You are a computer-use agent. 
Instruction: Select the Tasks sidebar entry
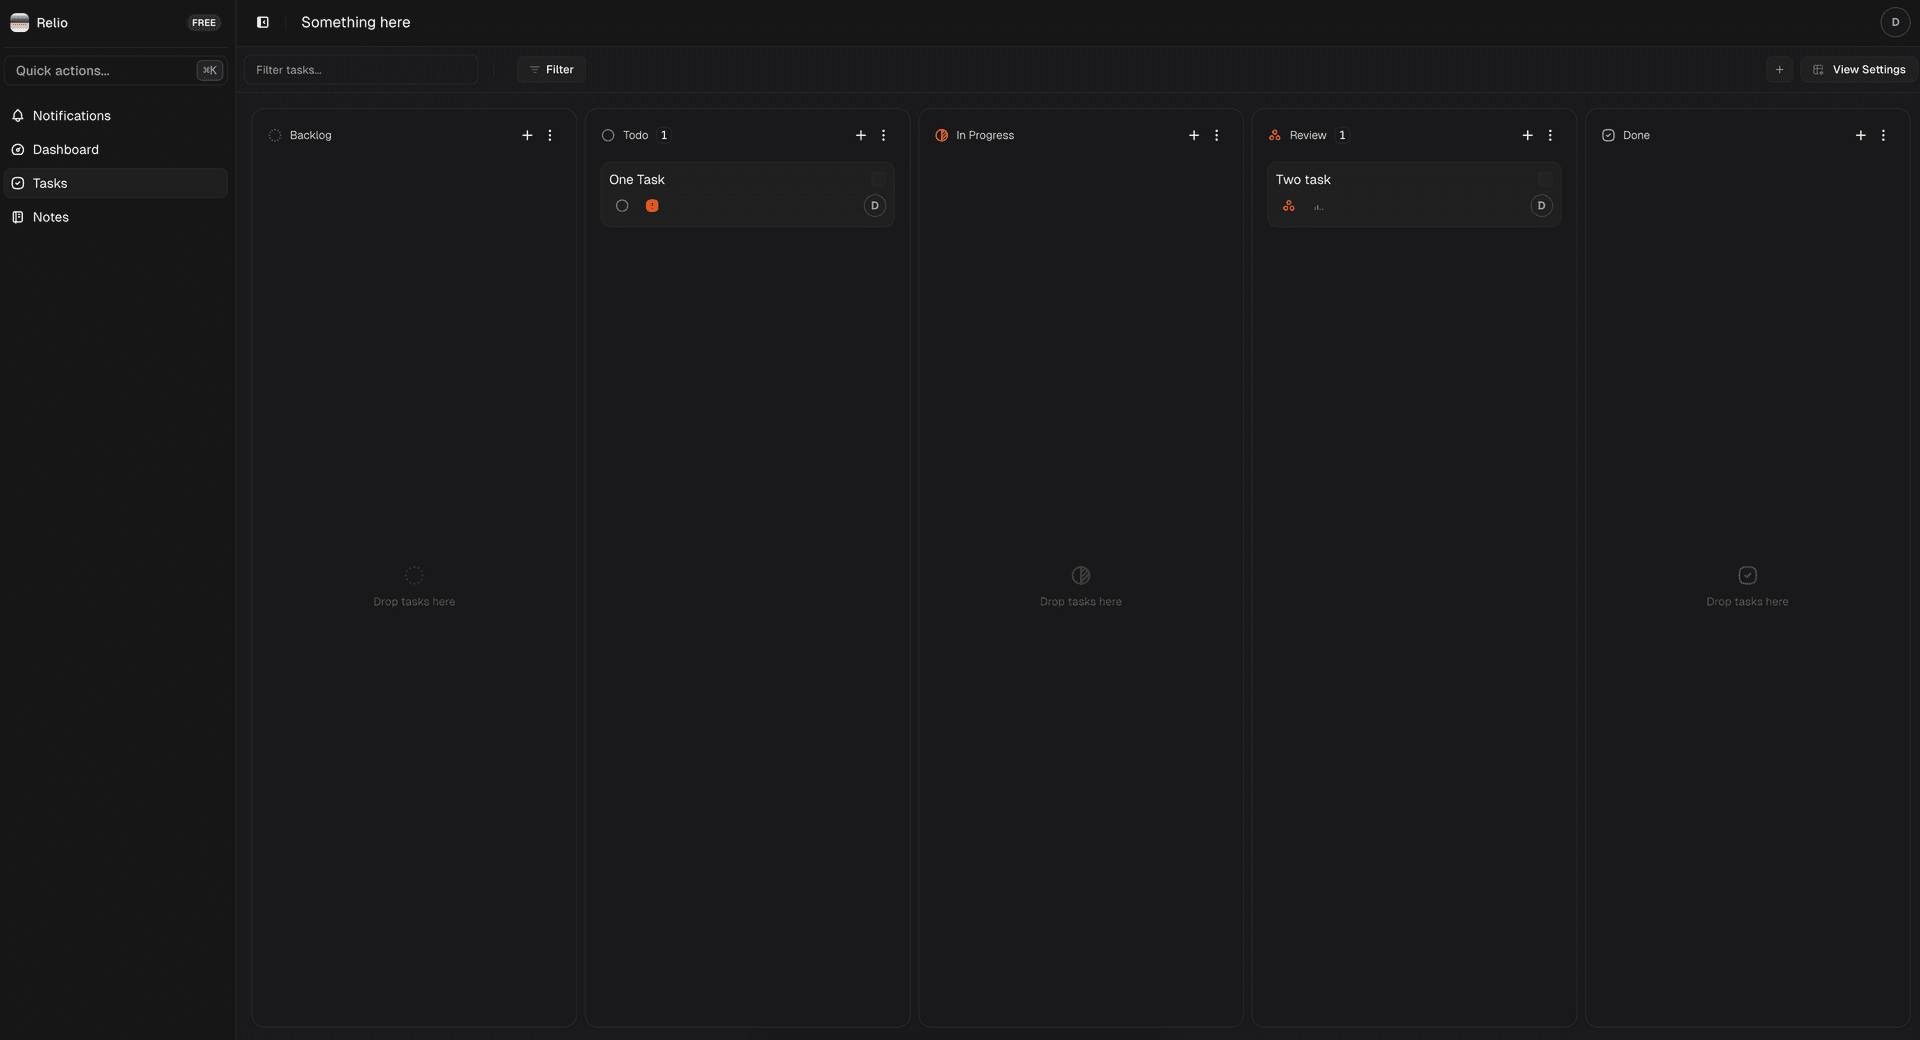[50, 183]
